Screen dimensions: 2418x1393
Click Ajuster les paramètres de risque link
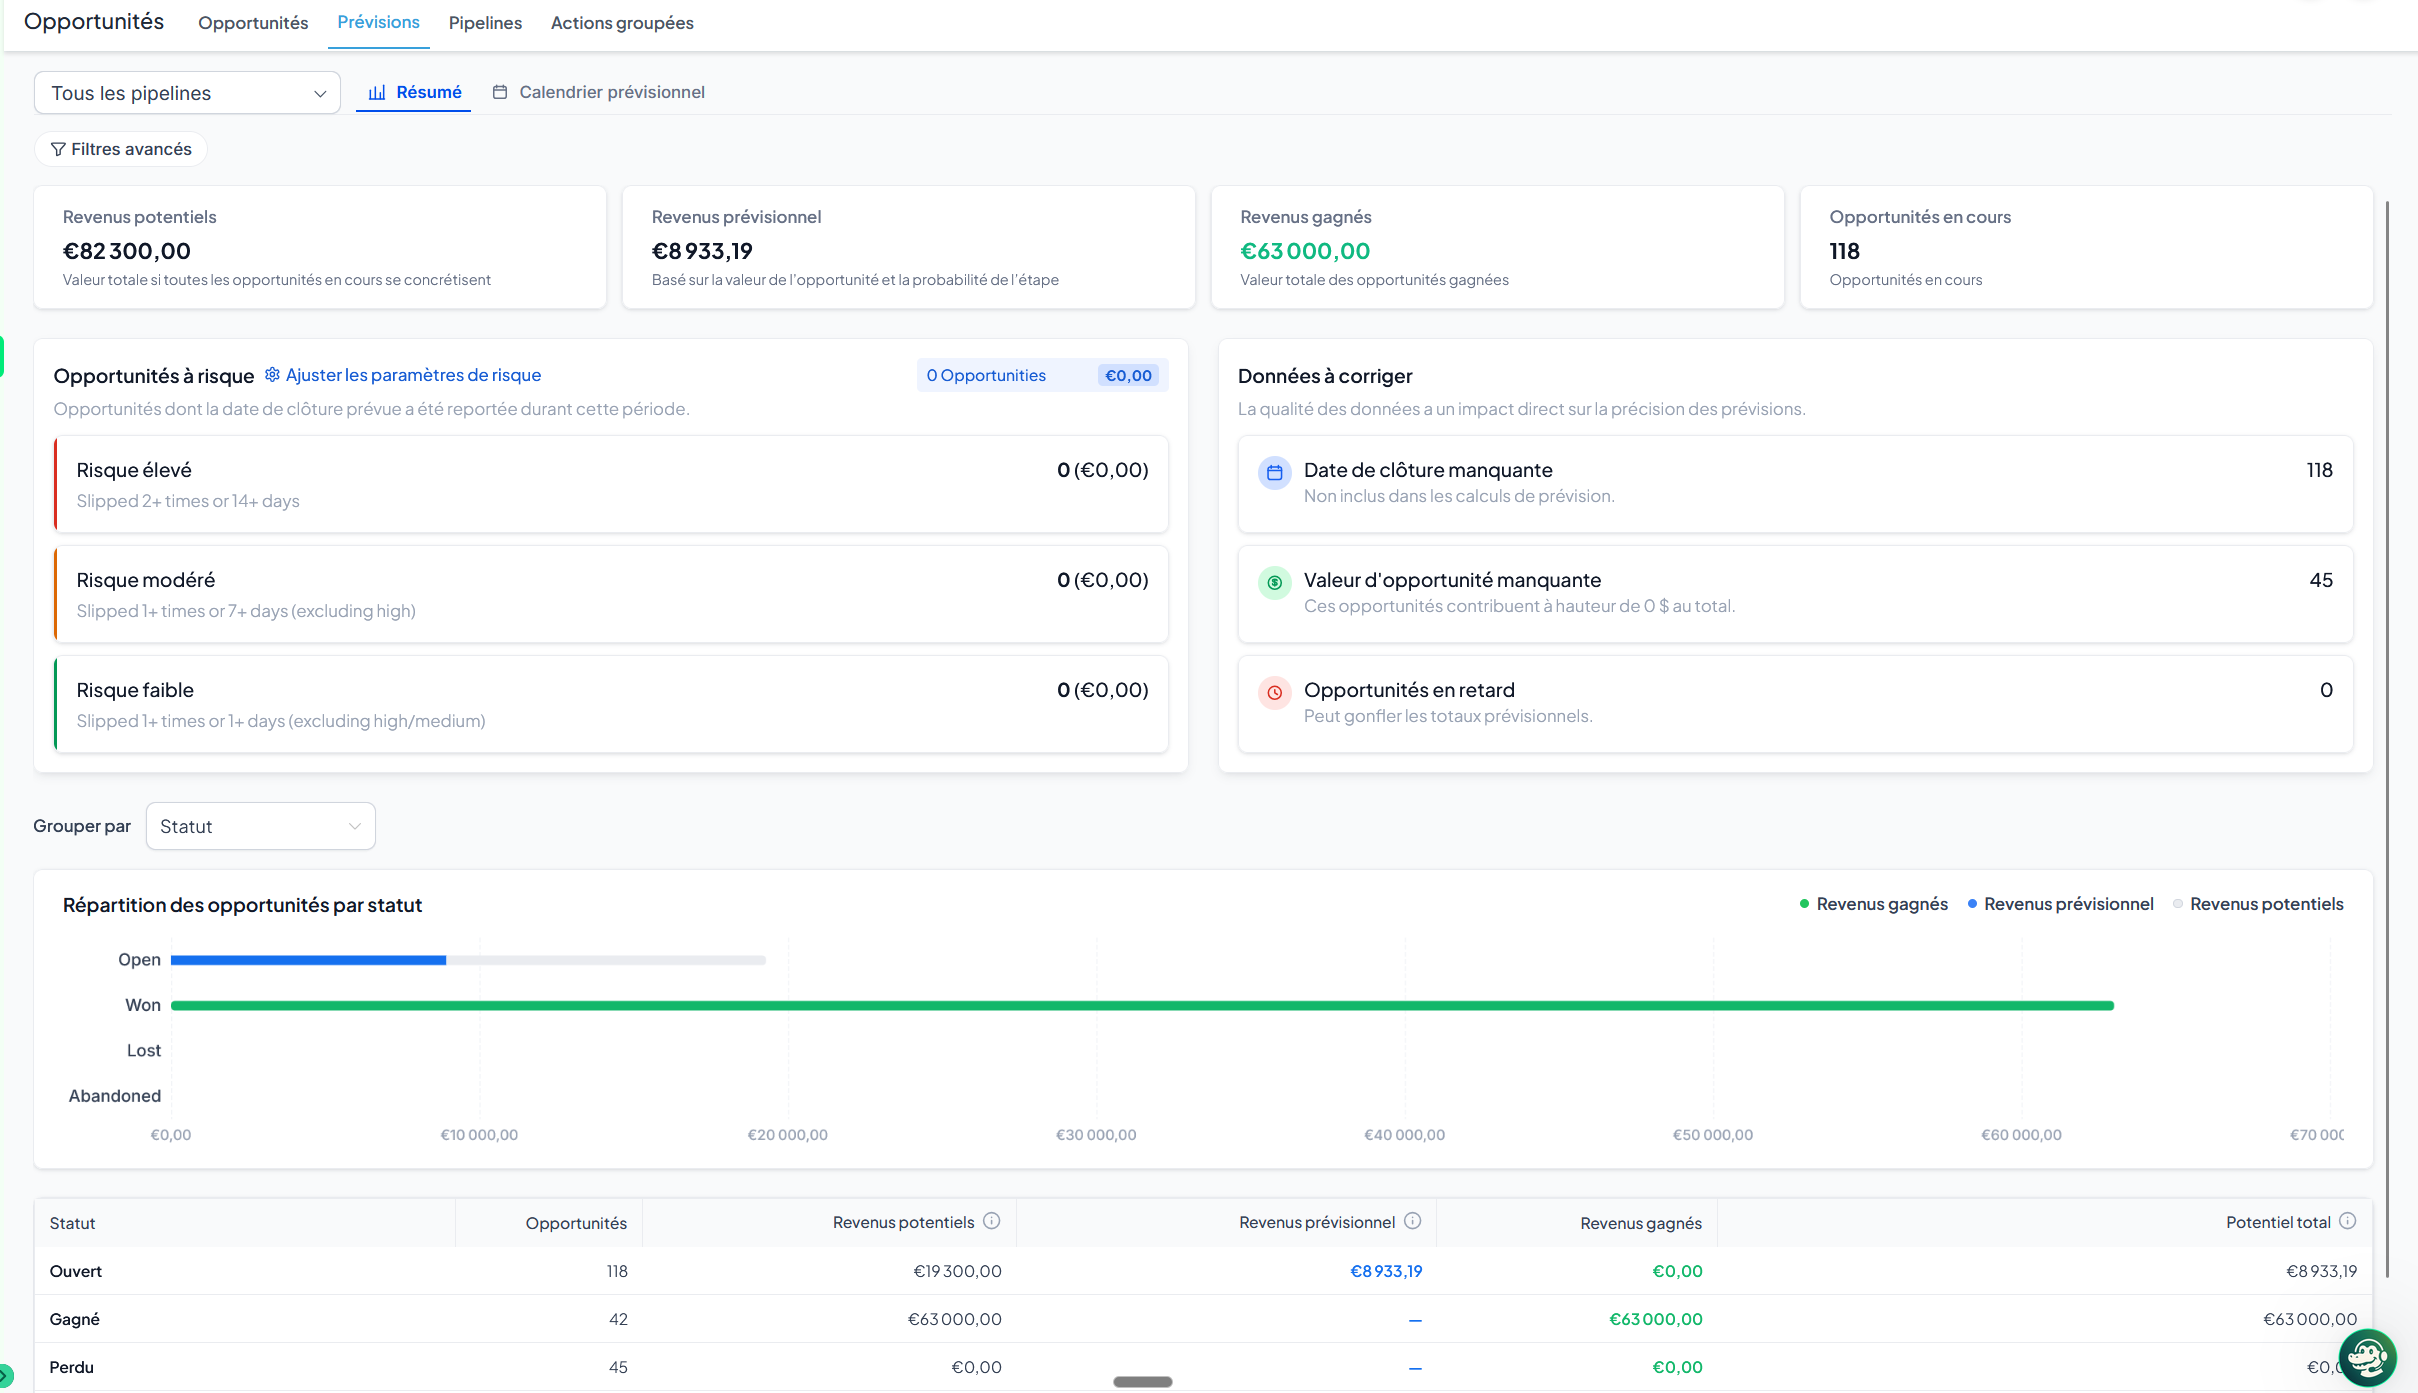point(413,375)
